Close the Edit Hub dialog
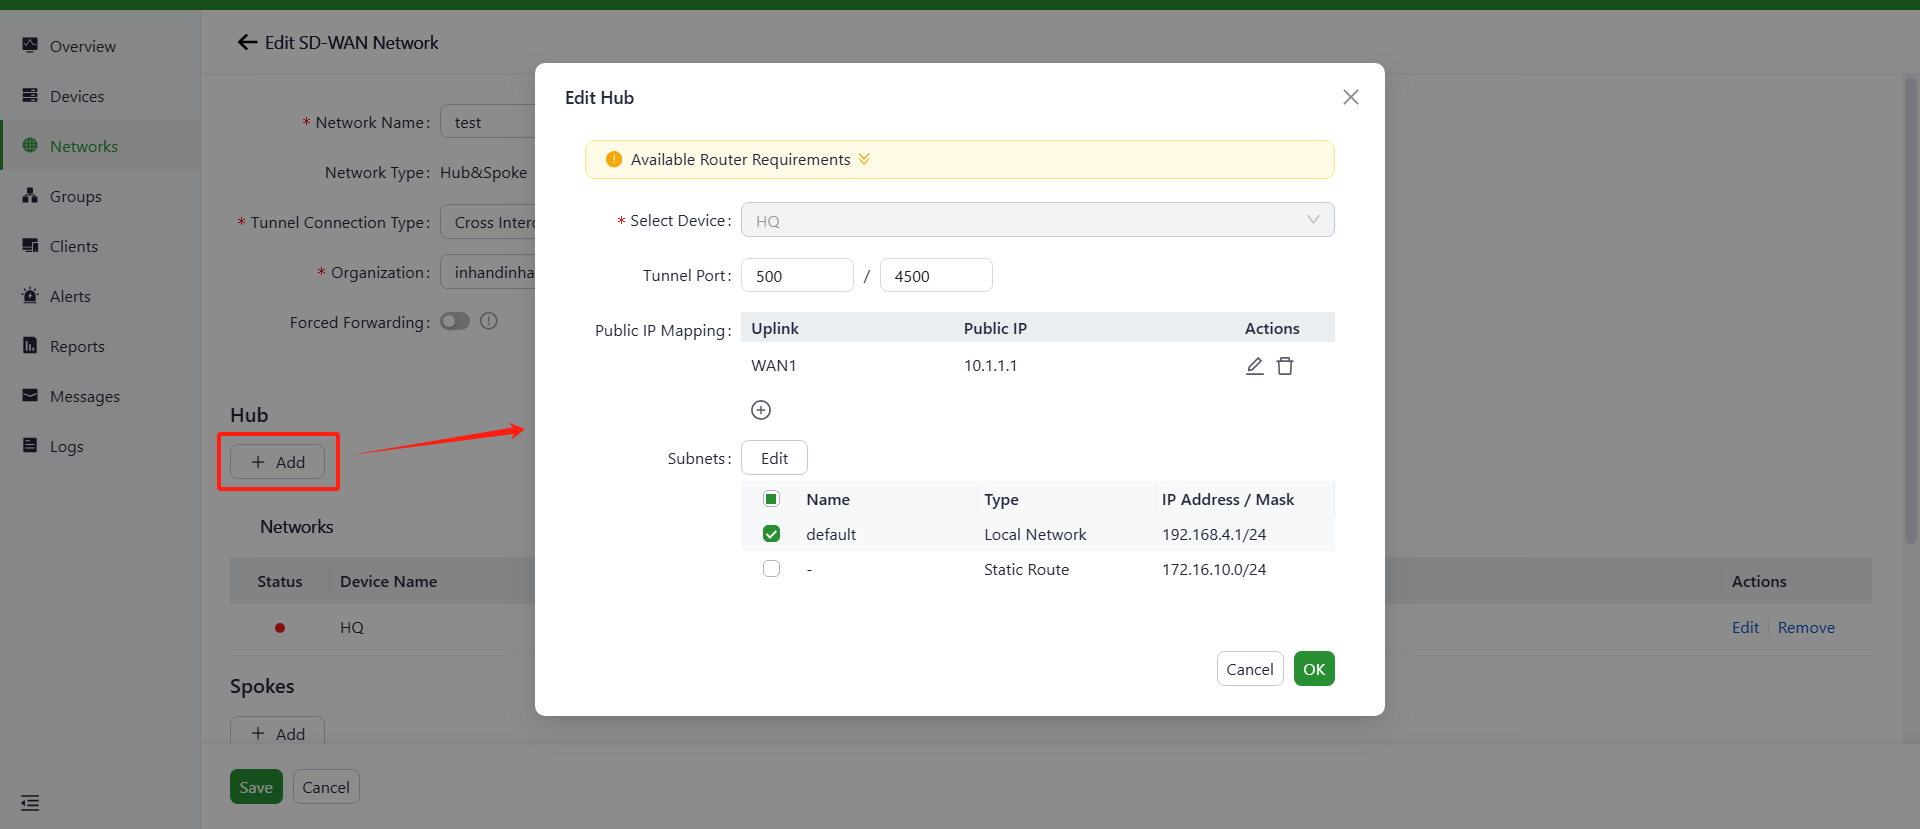Viewport: 1920px width, 829px height. [1350, 97]
